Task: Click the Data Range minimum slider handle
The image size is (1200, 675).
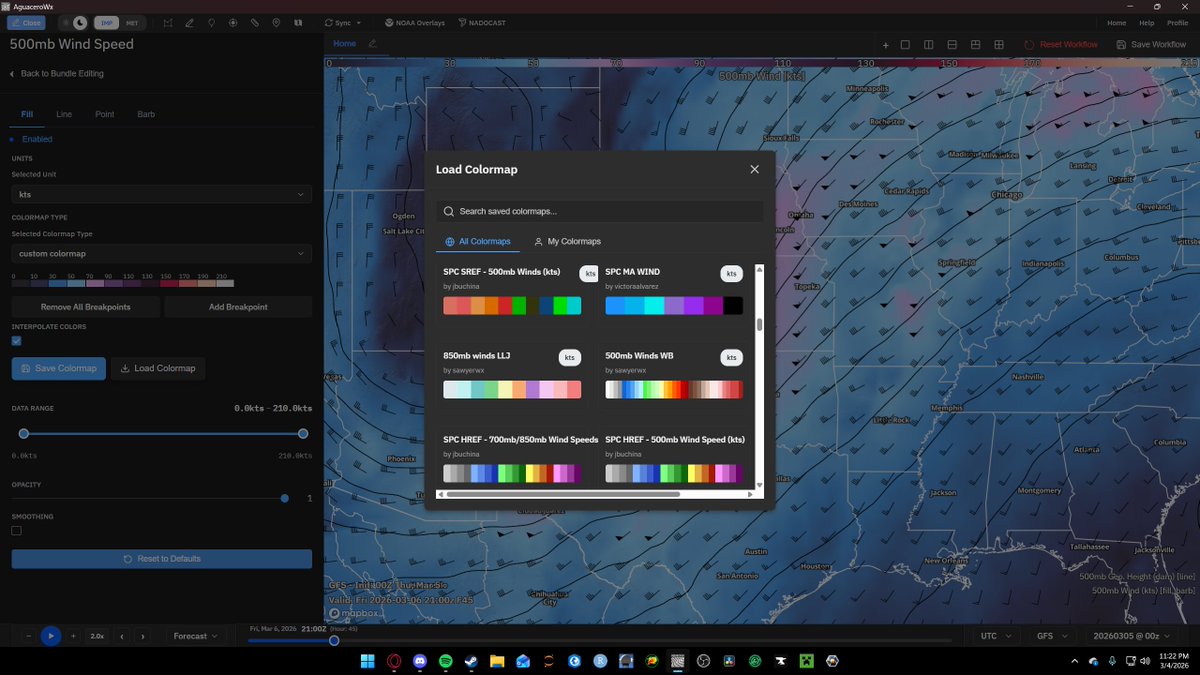Action: 24,434
